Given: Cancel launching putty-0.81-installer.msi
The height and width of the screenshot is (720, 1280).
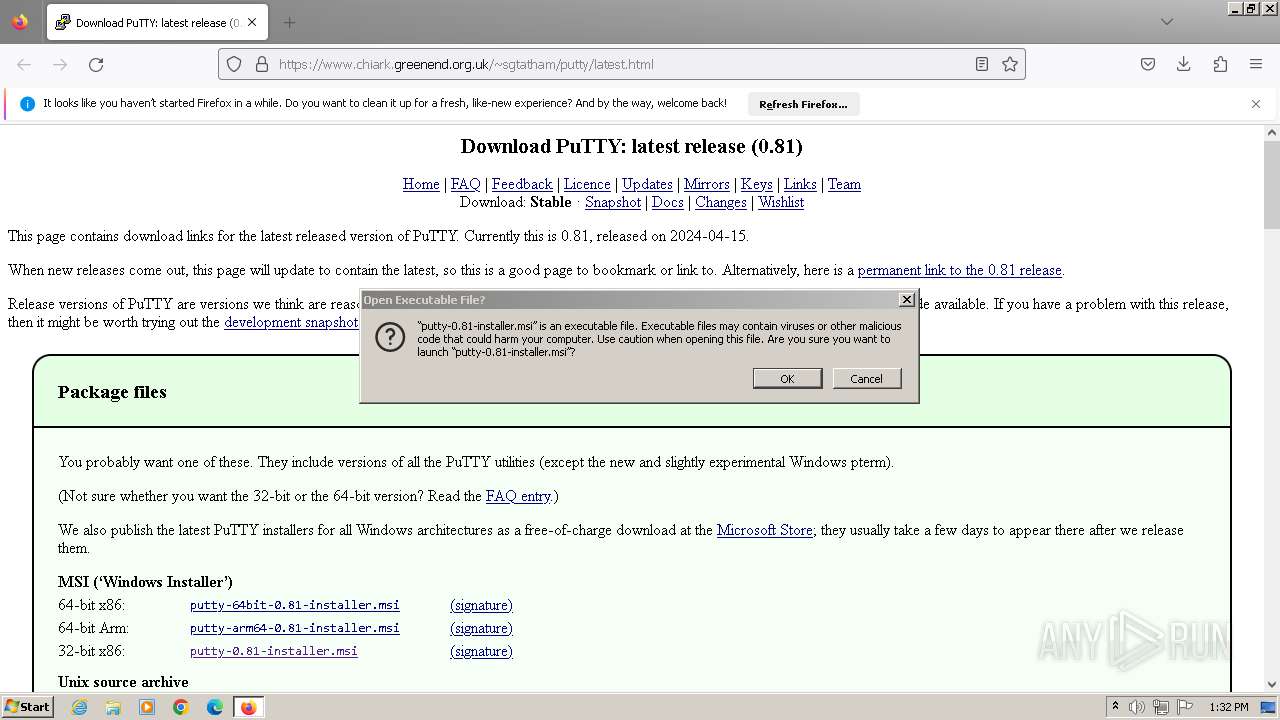Looking at the screenshot, I should [x=866, y=378].
